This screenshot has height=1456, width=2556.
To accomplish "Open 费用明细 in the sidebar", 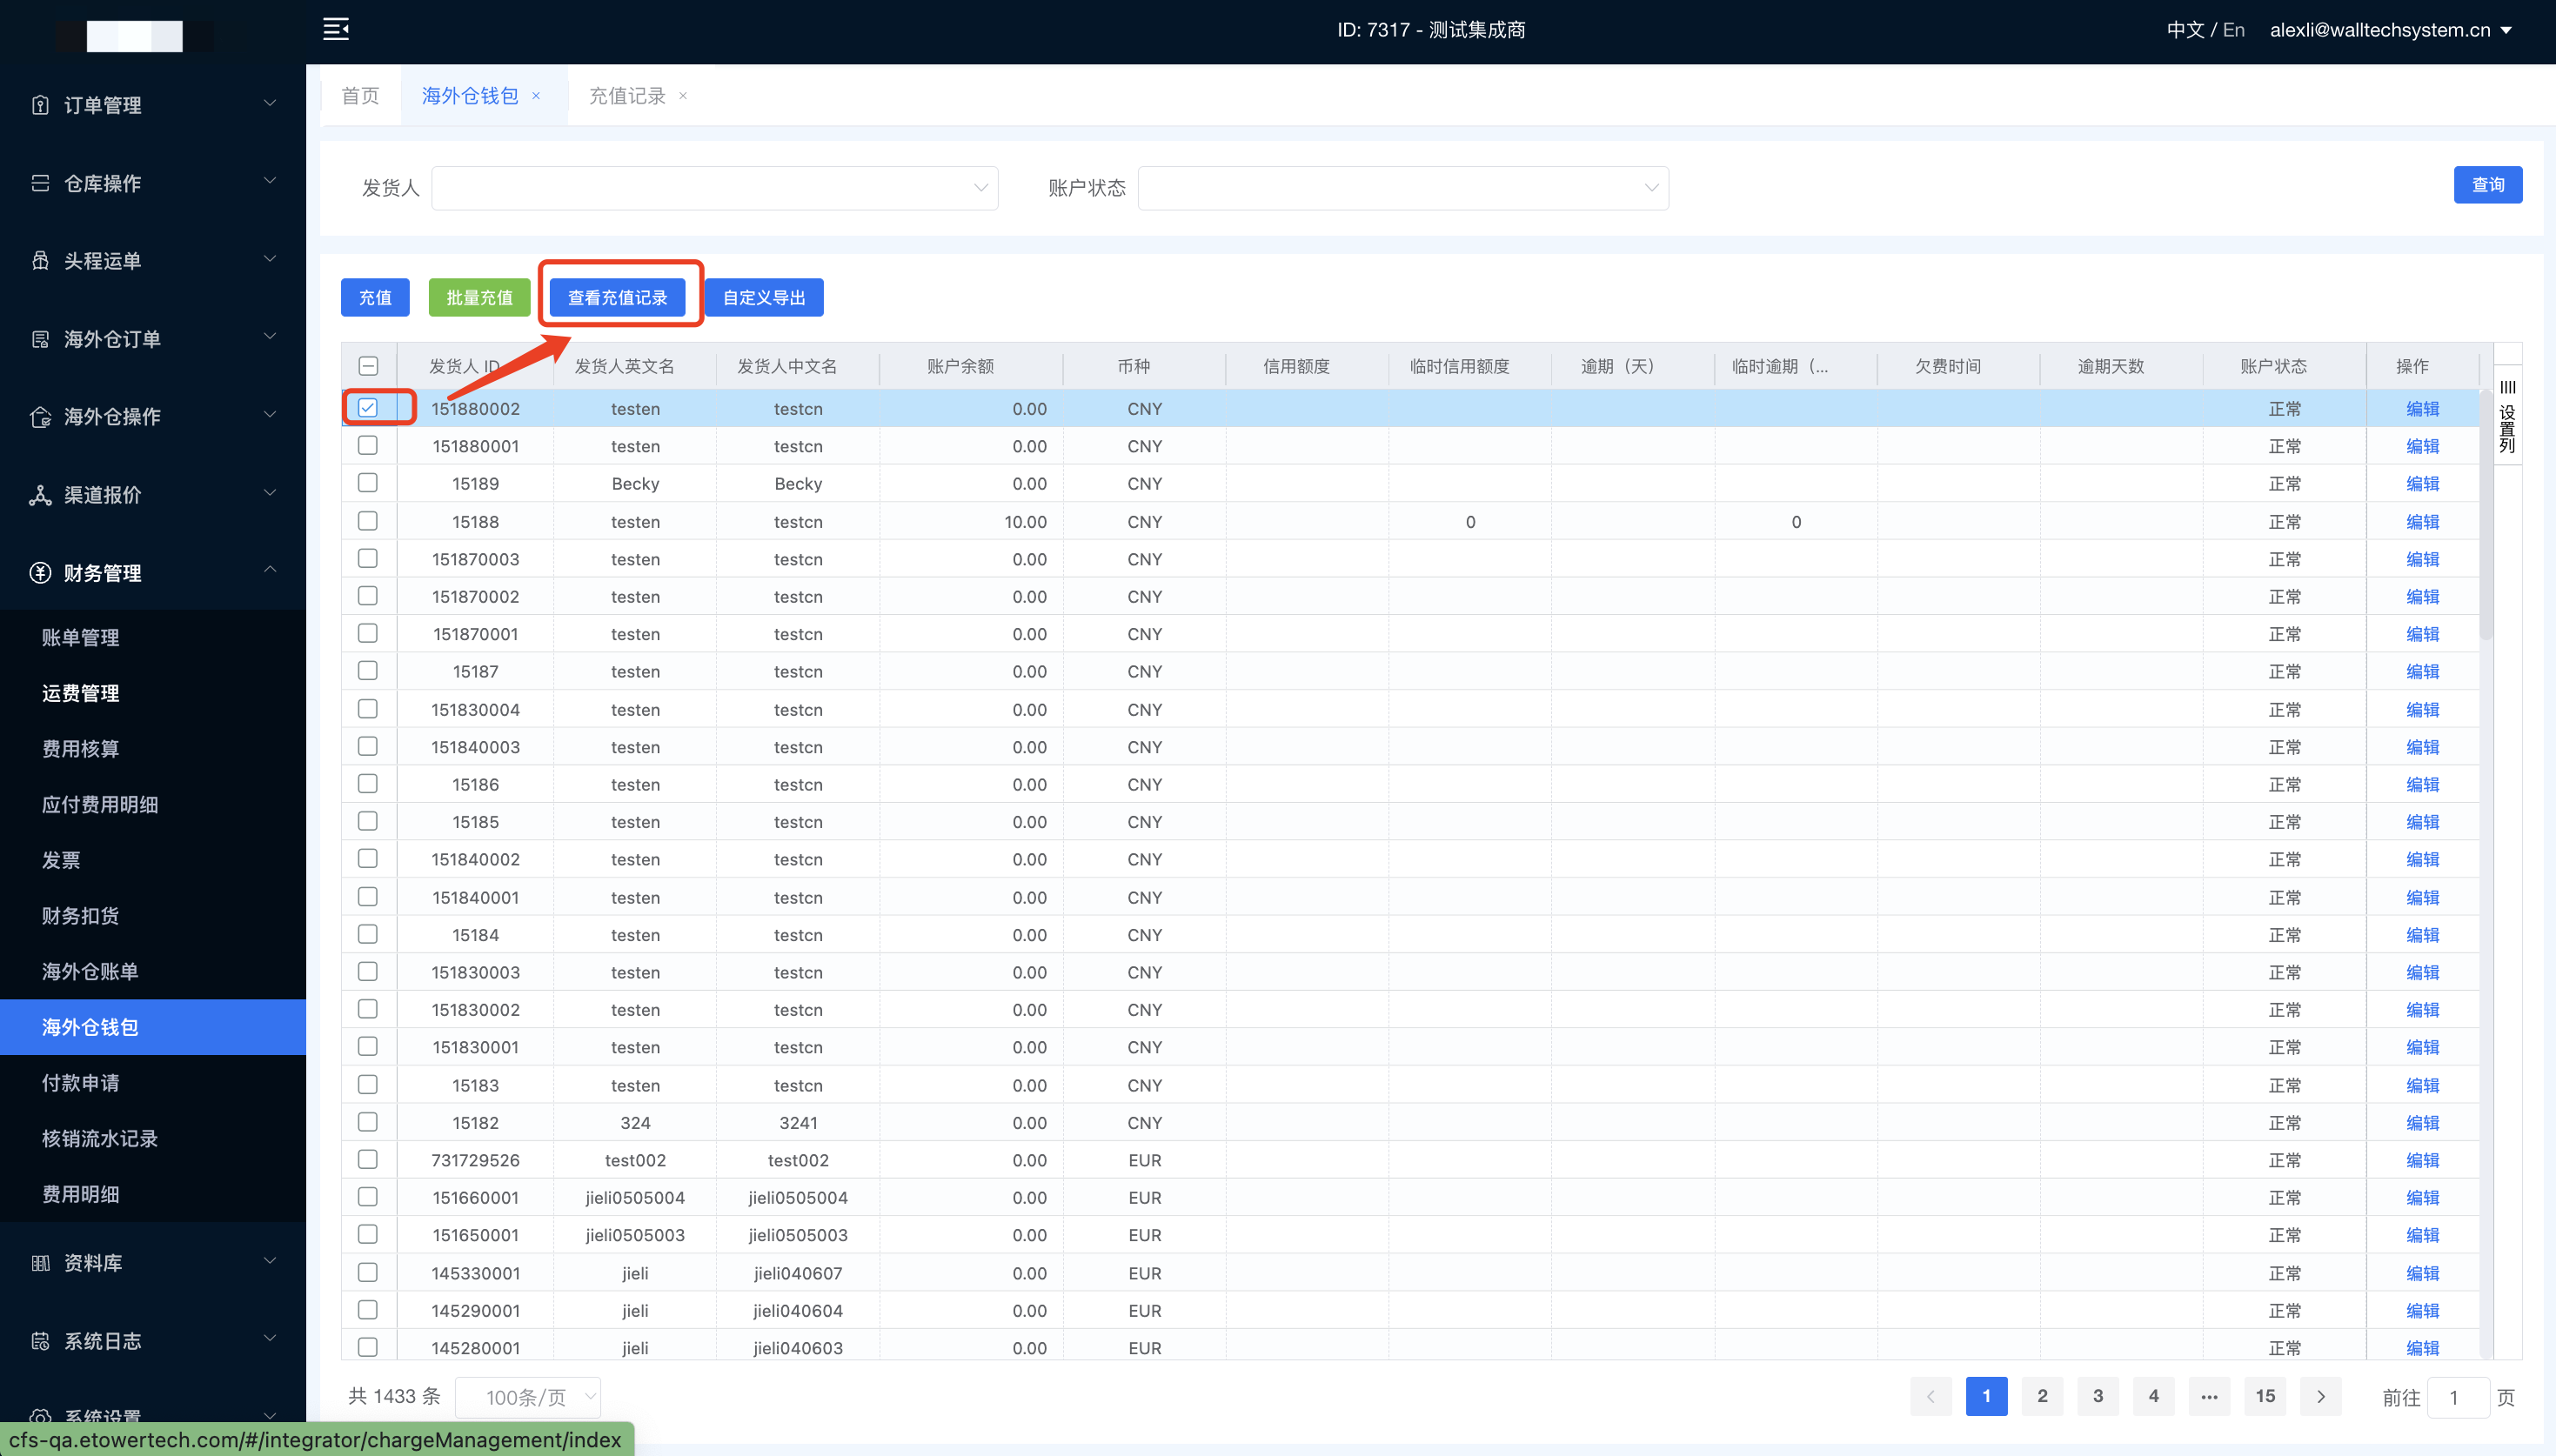I will tap(81, 1194).
